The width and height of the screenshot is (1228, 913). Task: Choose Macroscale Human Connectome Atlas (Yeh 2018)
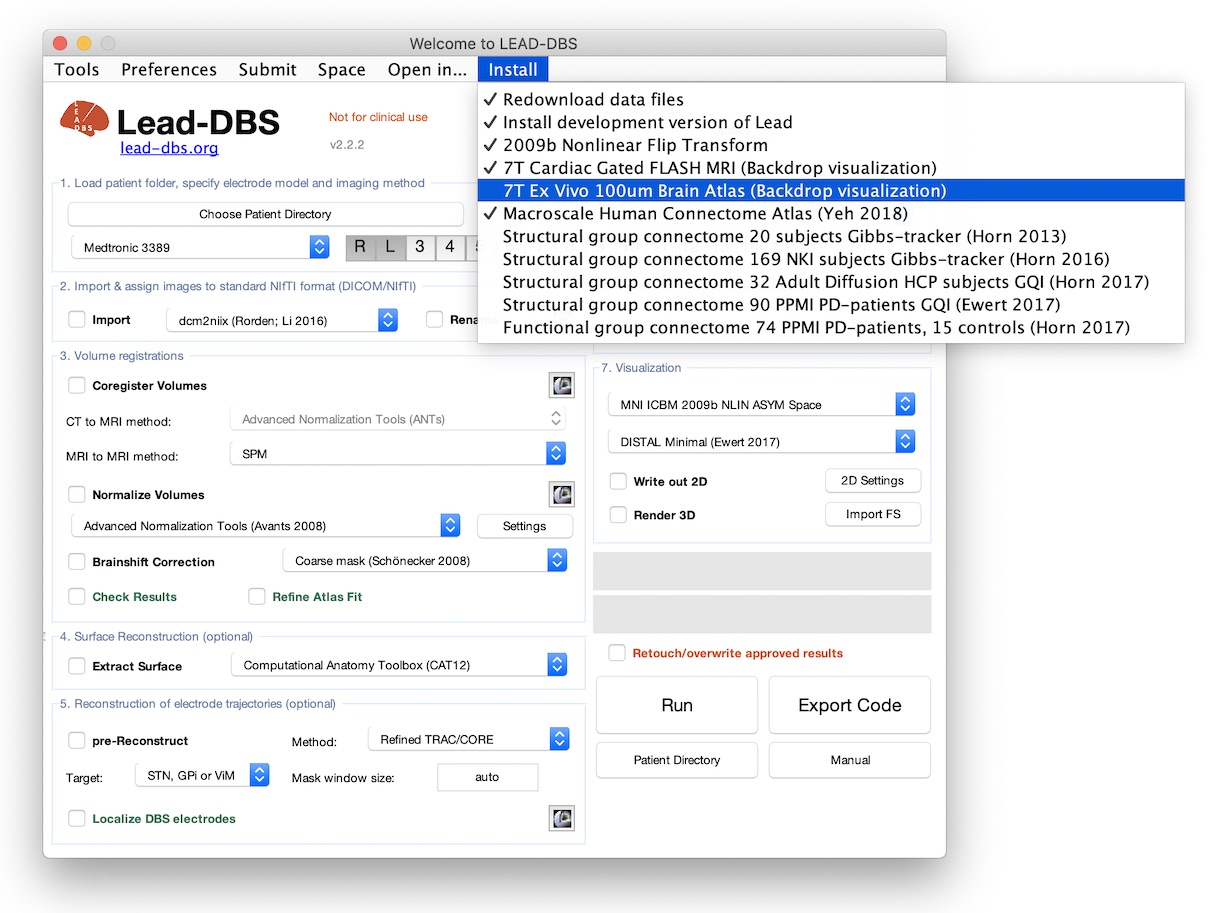831,214
